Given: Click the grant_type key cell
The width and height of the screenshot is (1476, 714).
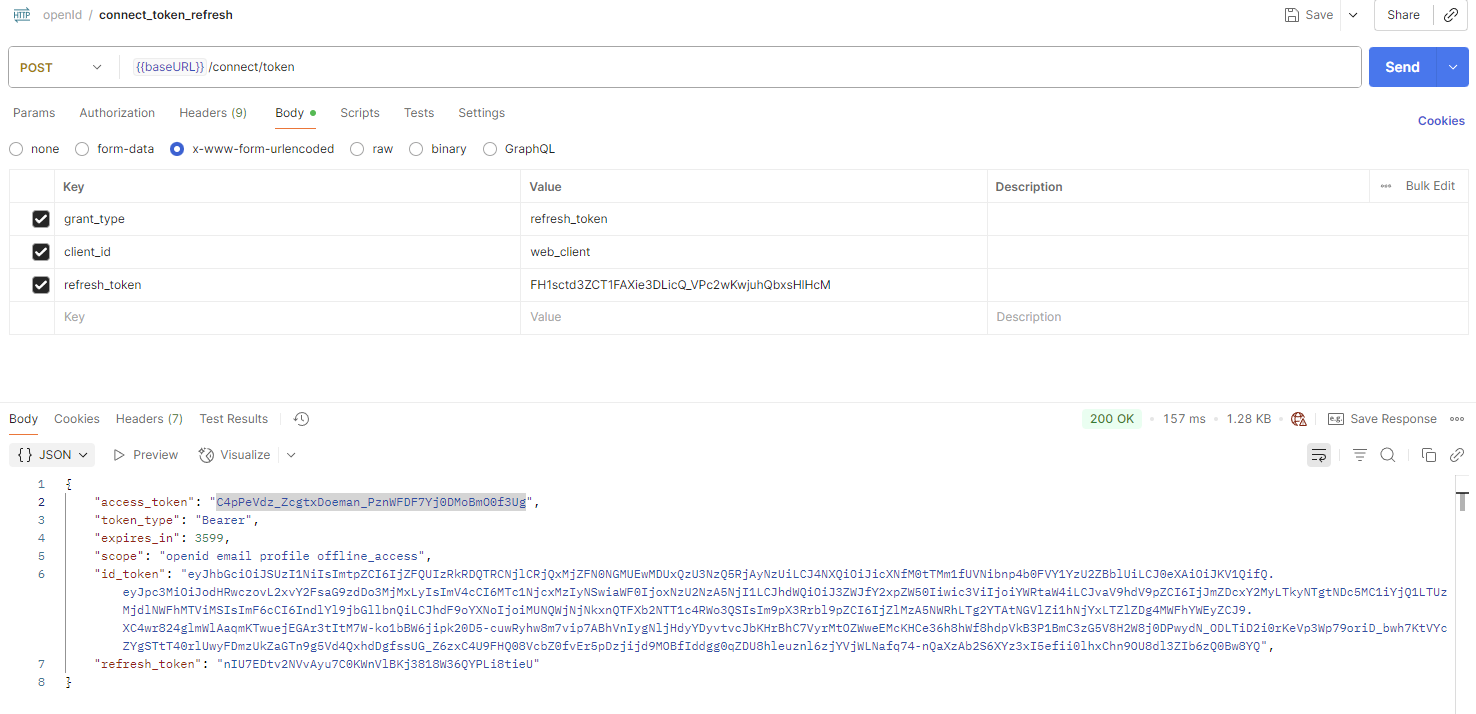Looking at the screenshot, I should coord(287,219).
